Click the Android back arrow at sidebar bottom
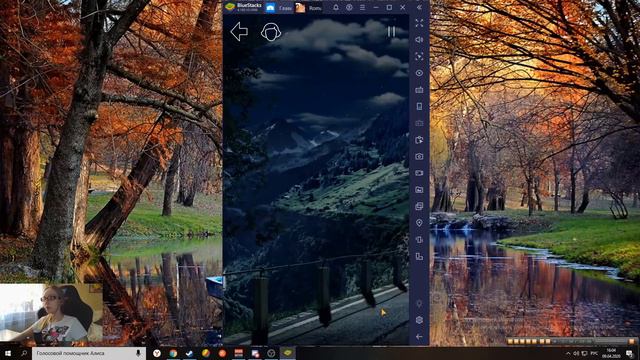 [x=419, y=337]
